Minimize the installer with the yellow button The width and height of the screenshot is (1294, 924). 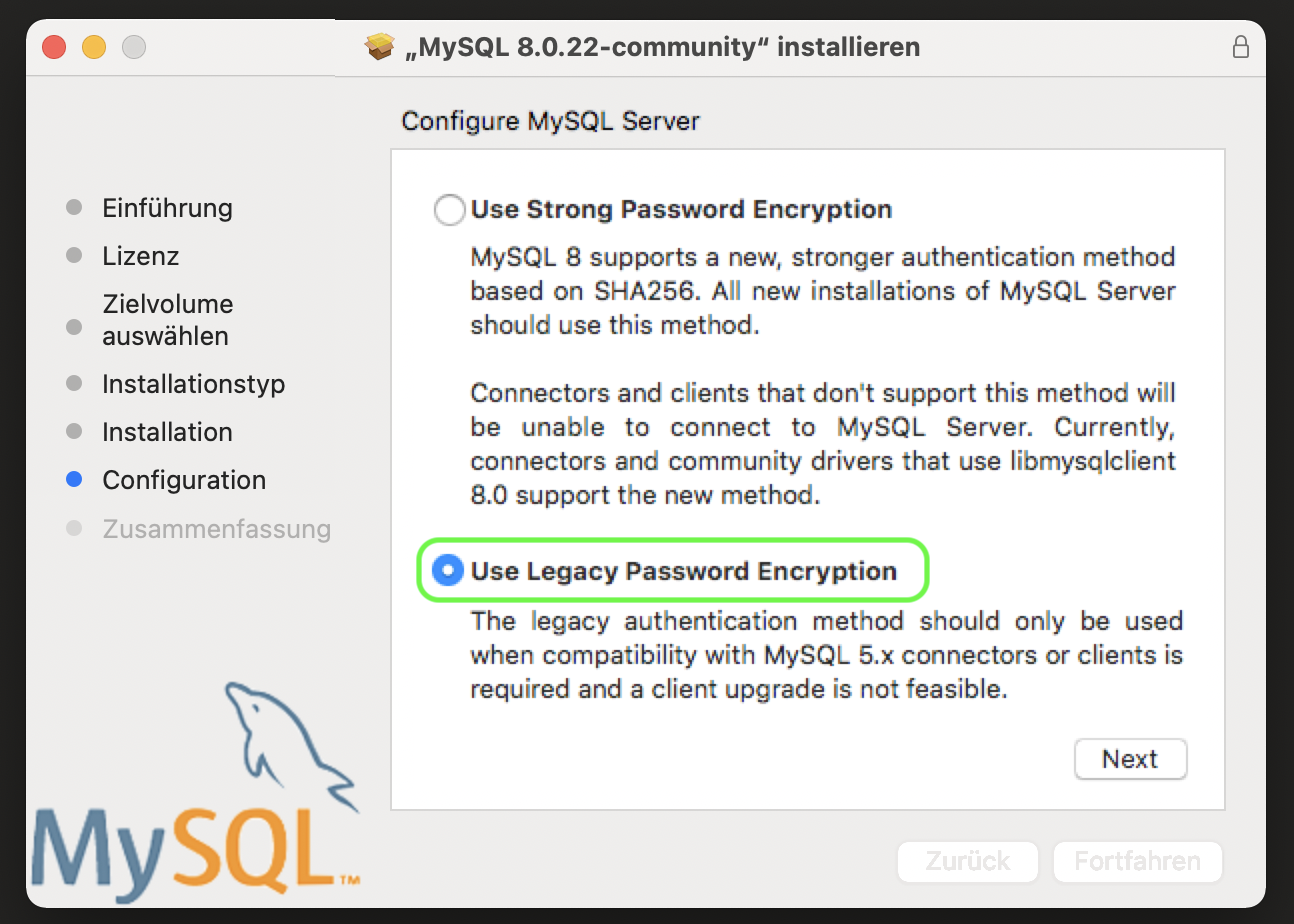pyautogui.click(x=94, y=47)
